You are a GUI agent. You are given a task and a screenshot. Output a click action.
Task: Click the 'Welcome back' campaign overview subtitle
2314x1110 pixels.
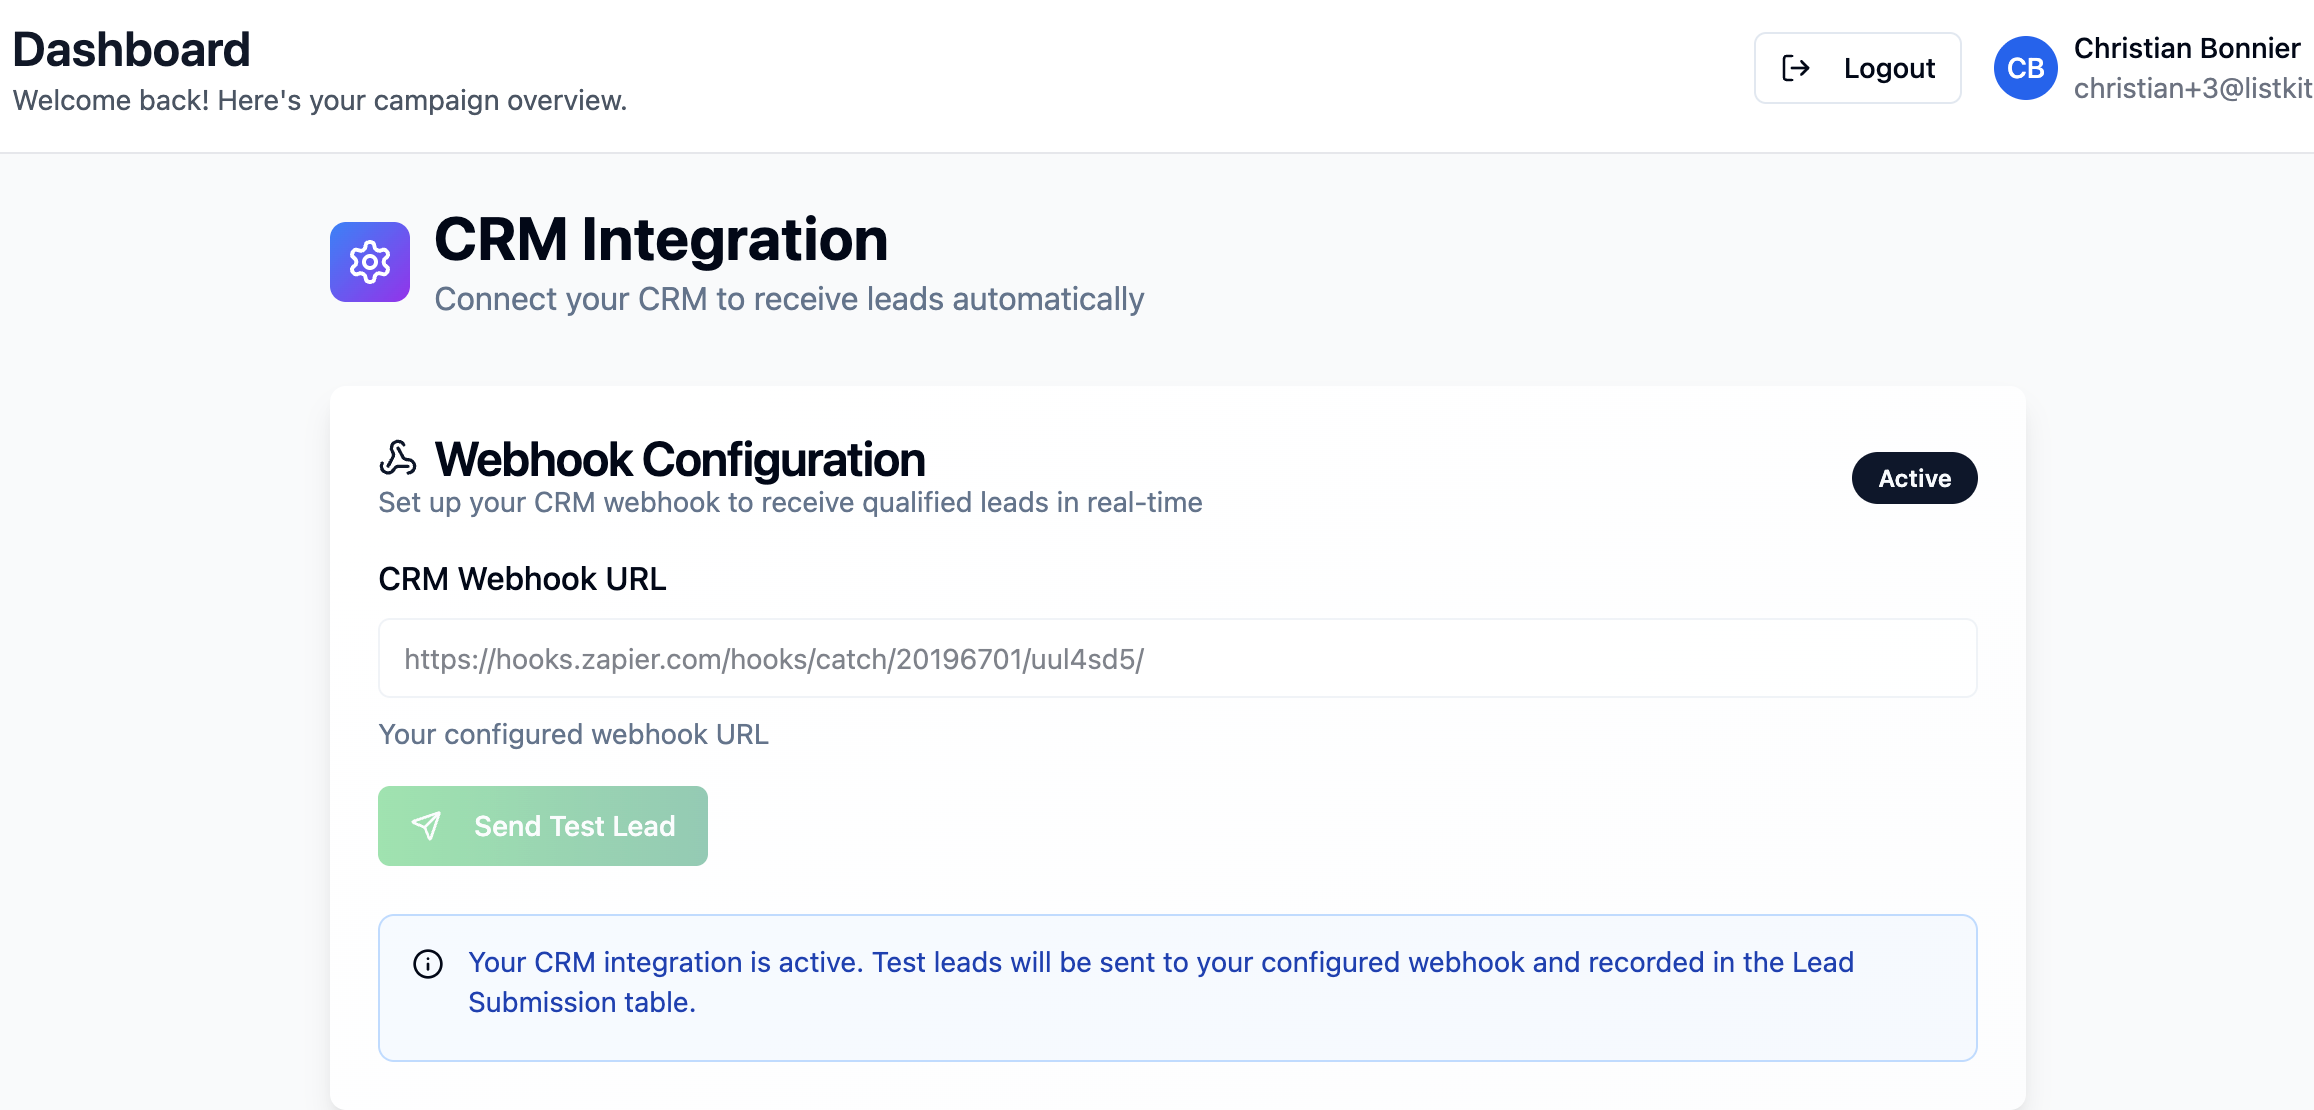320,101
